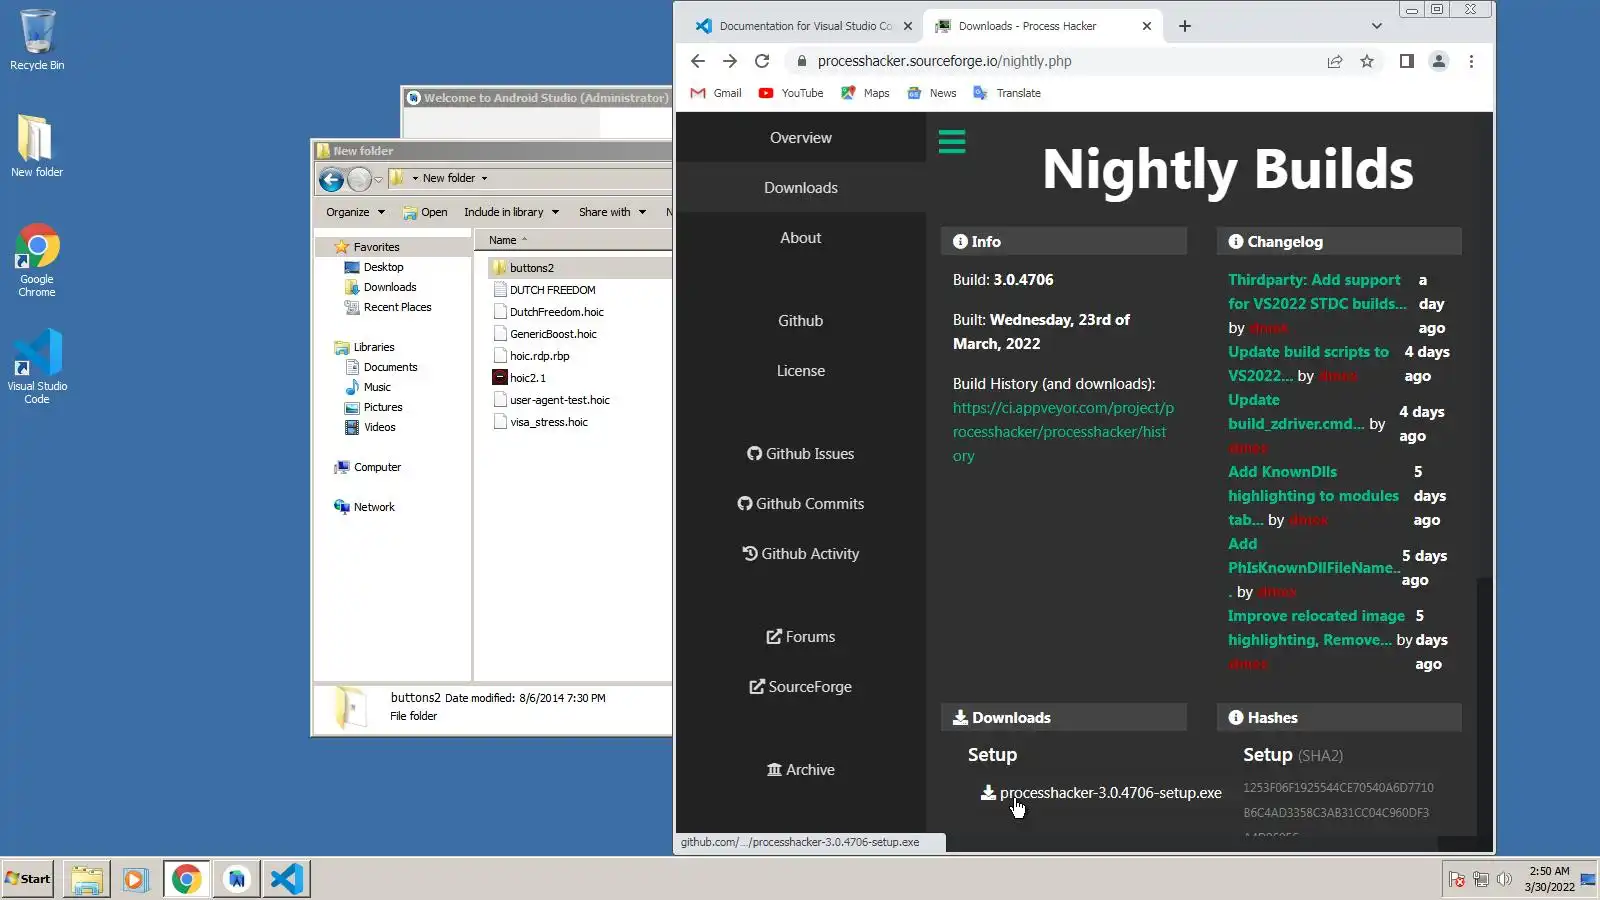The width and height of the screenshot is (1600, 900).
Task: Select Desktop under Favorites
Action: (374, 267)
